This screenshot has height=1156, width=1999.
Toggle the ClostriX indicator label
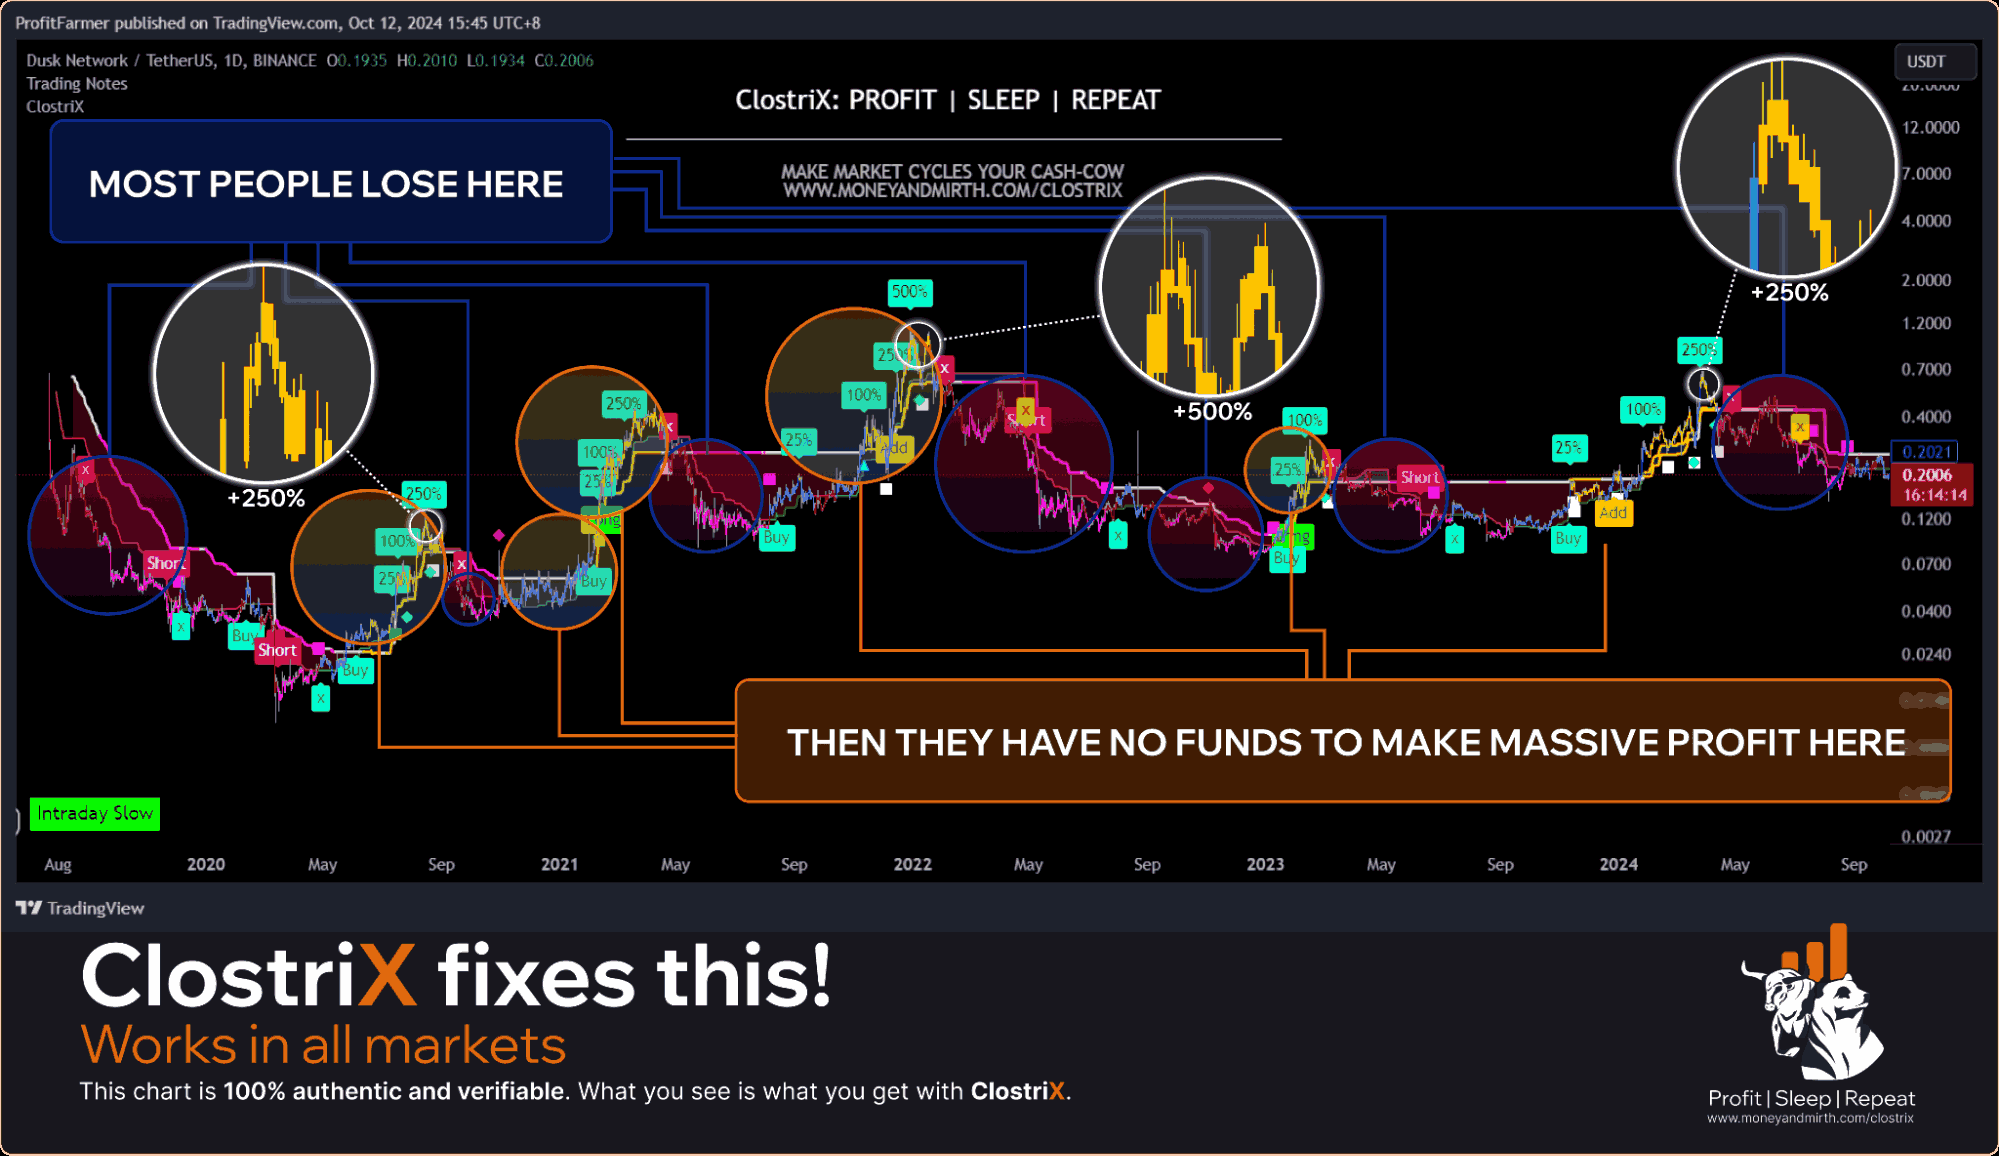coord(55,107)
